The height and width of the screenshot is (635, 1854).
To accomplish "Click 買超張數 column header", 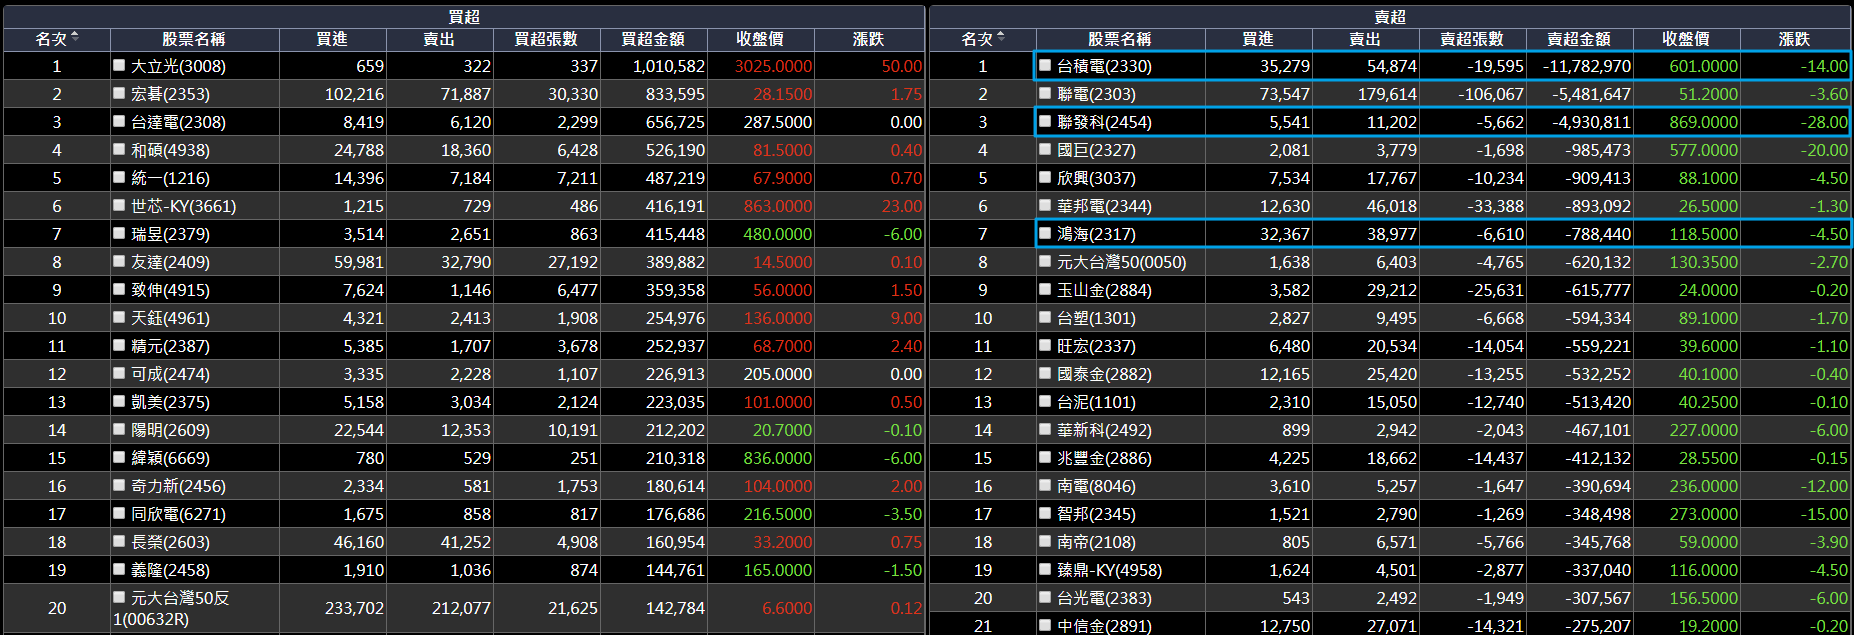I will (546, 39).
